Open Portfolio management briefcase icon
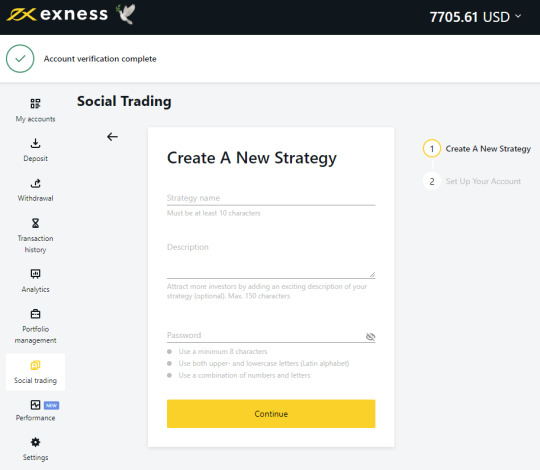Screen dimensions: 540x470 pyautogui.click(x=35, y=314)
